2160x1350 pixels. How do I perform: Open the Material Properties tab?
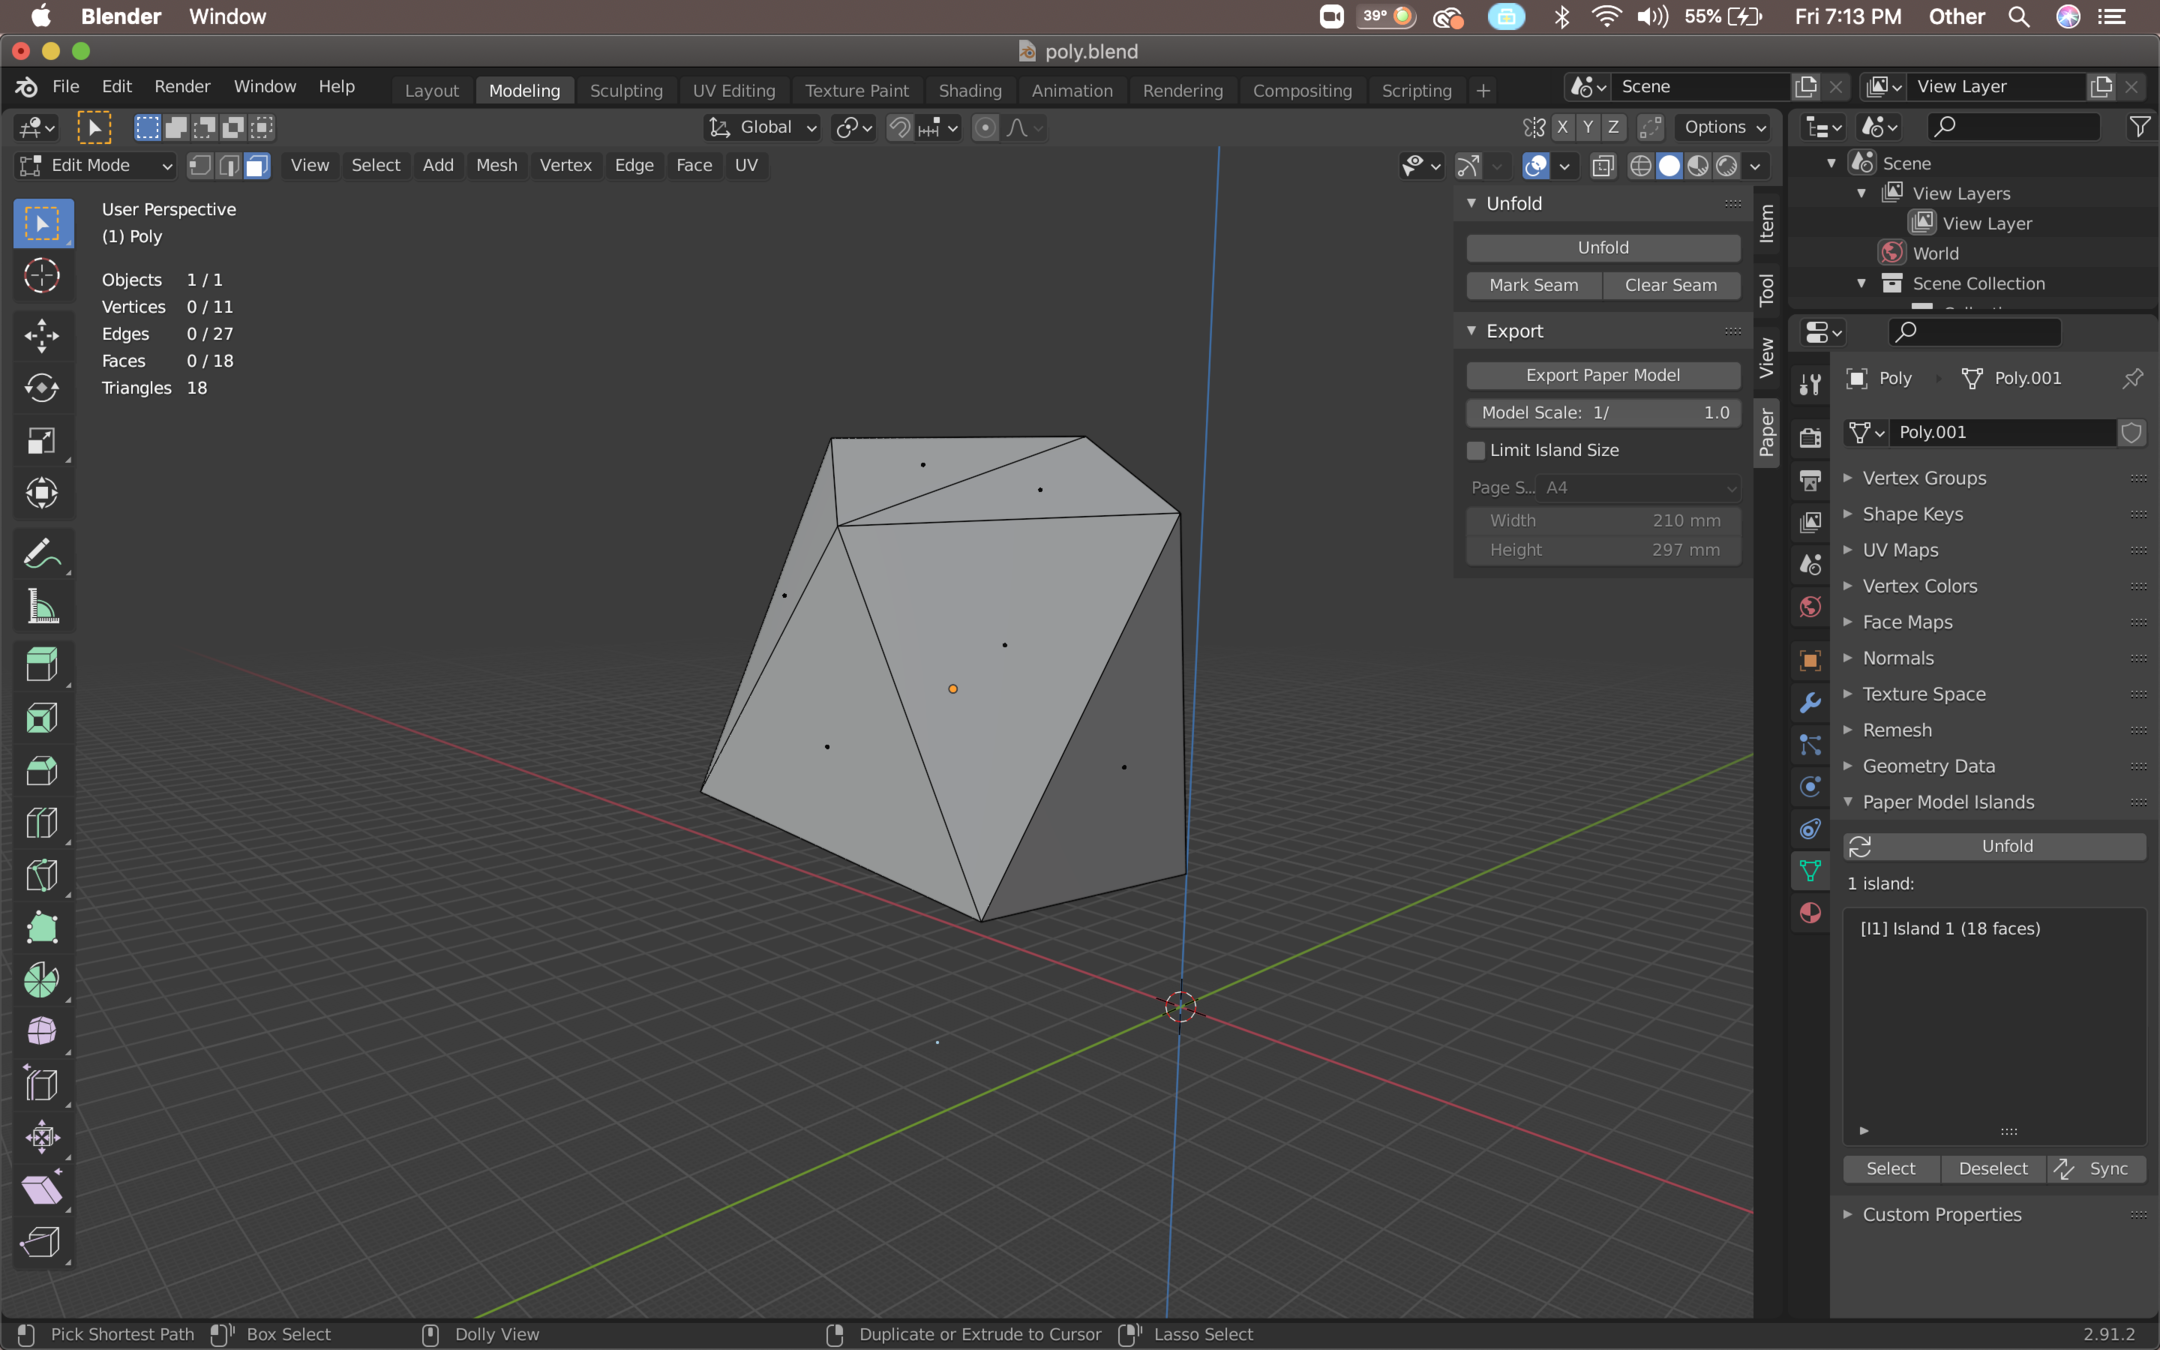coord(1810,913)
